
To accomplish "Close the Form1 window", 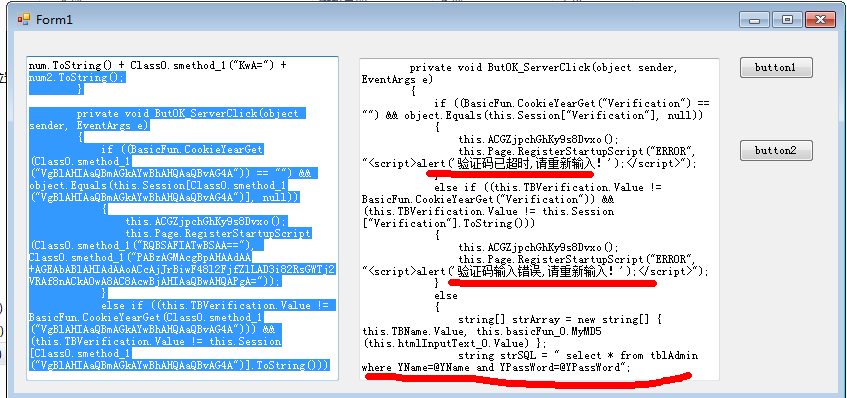I will pyautogui.click(x=821, y=20).
